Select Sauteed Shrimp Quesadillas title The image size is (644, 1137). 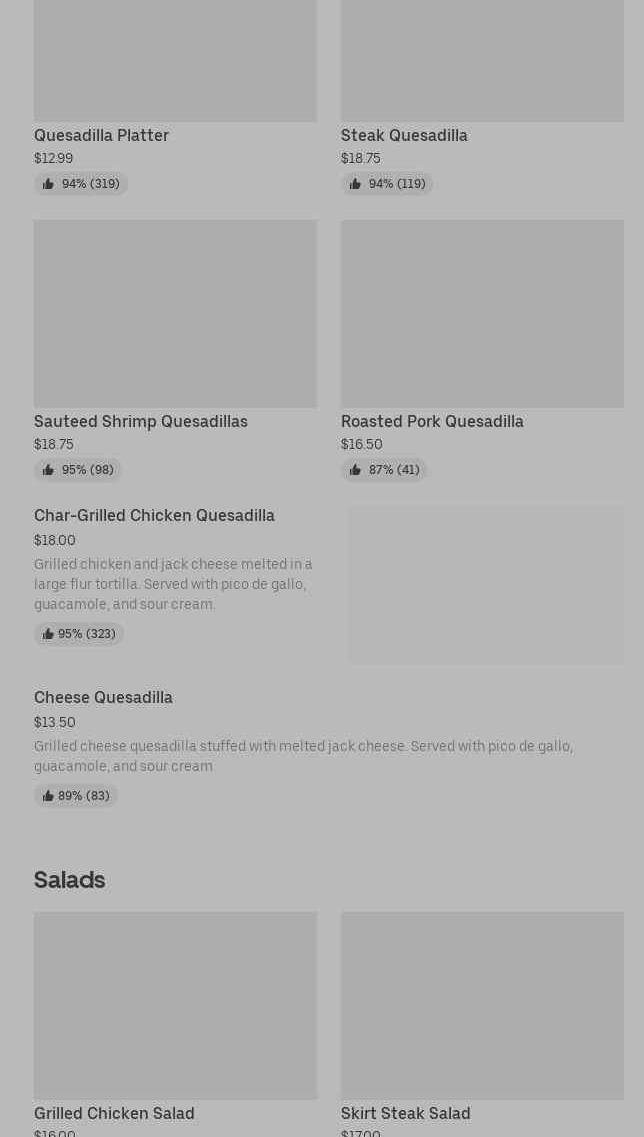[141, 421]
